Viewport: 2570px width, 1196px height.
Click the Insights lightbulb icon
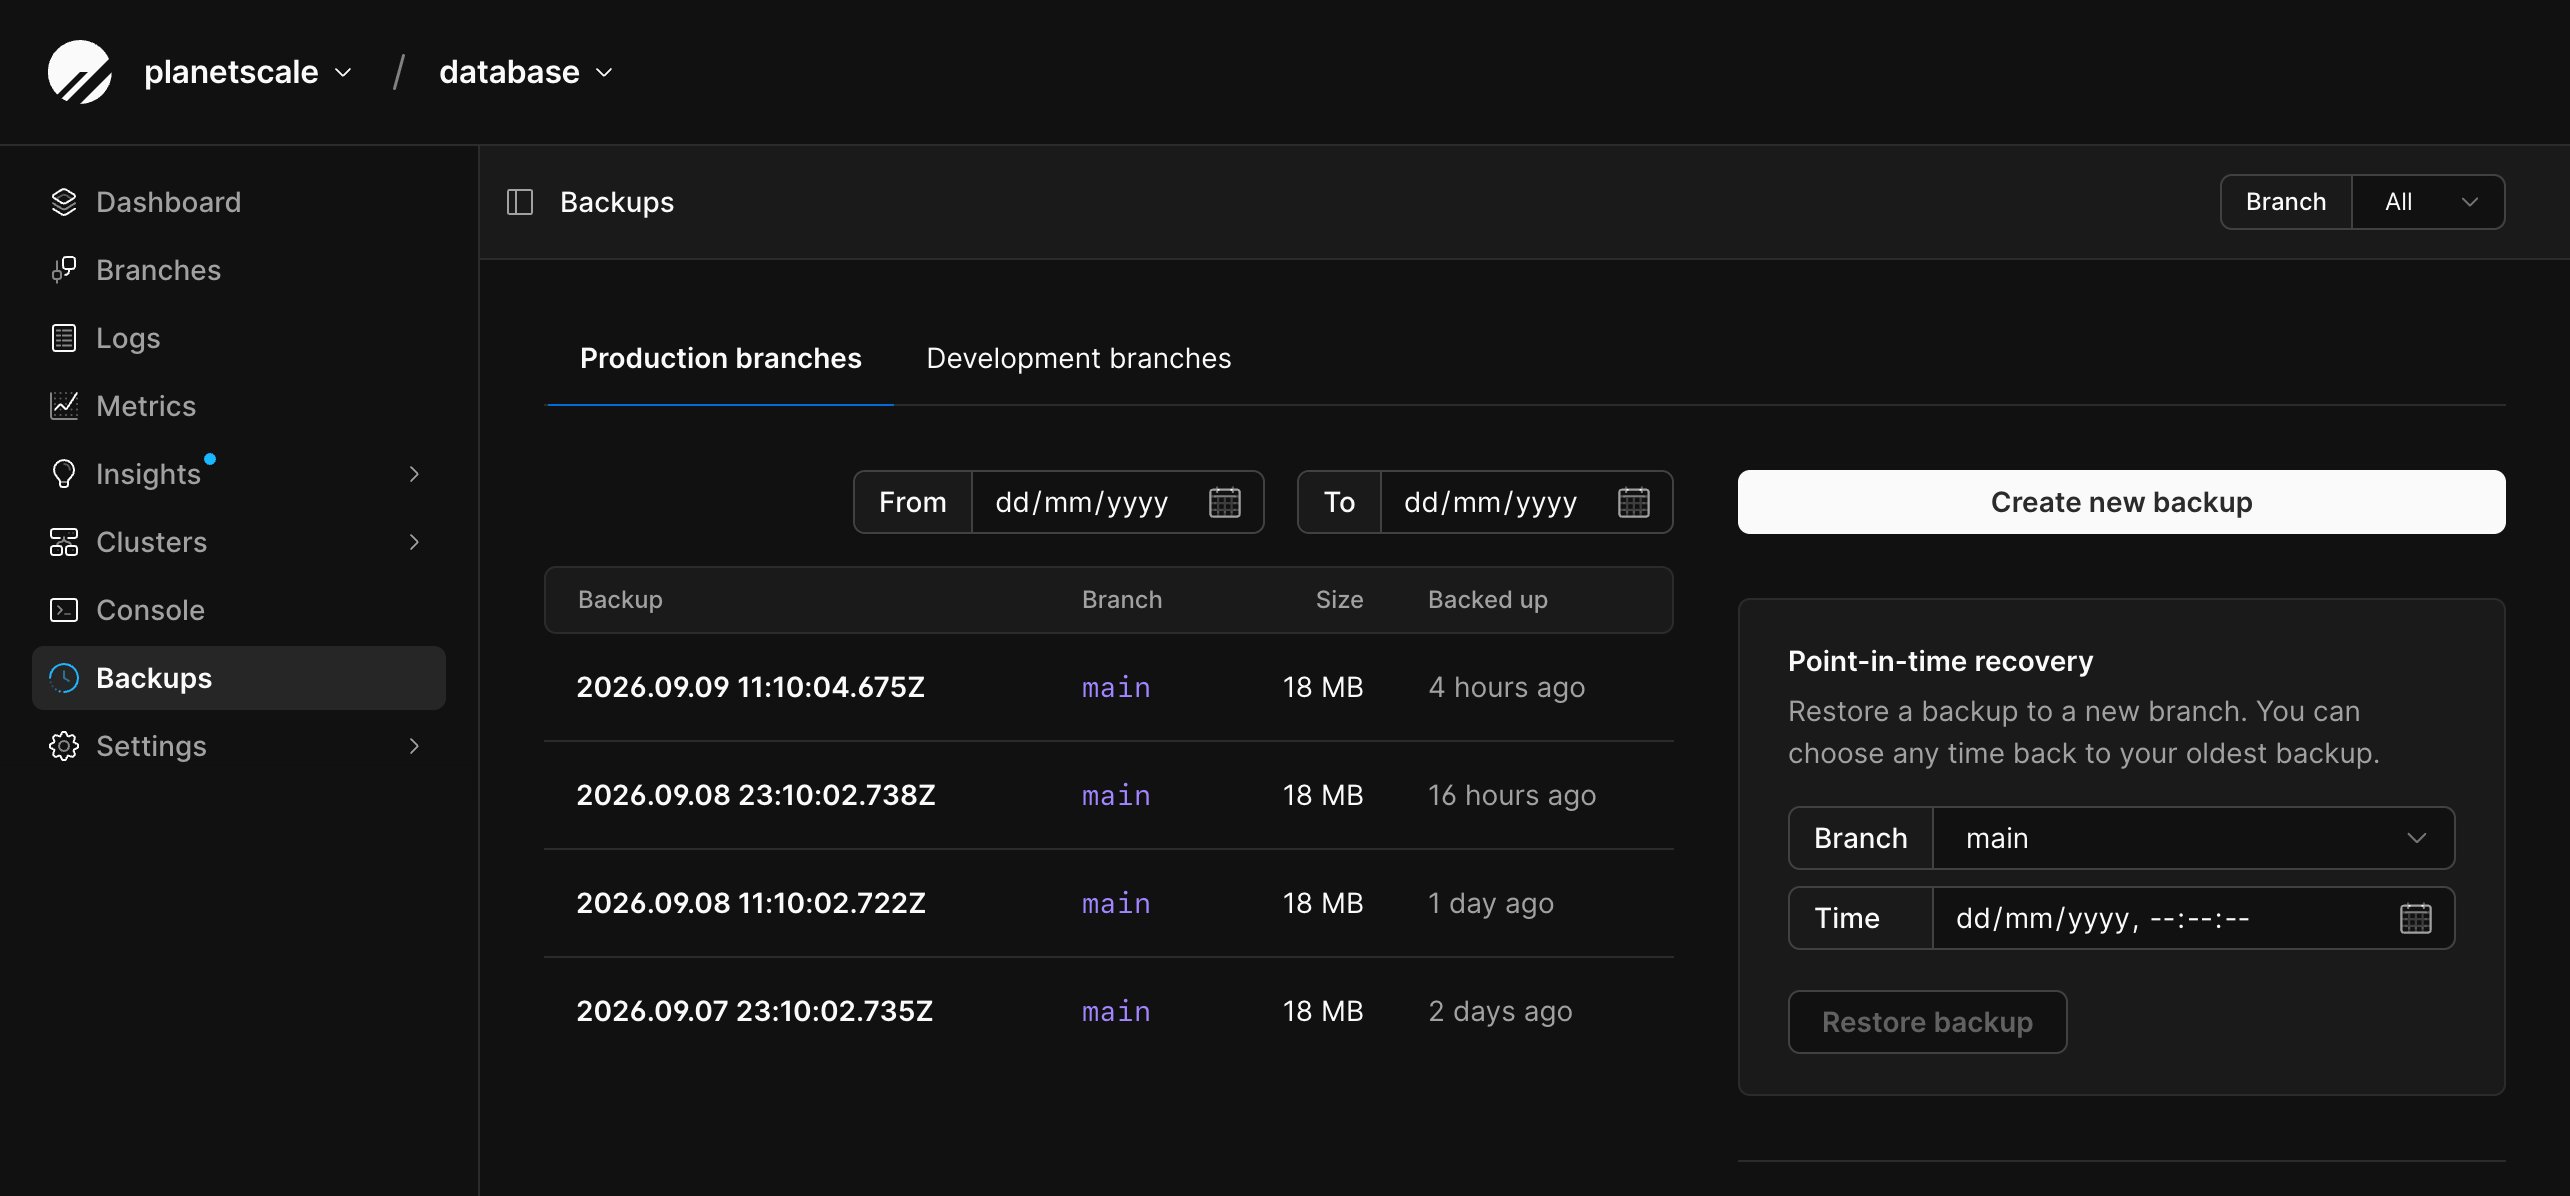[64, 474]
